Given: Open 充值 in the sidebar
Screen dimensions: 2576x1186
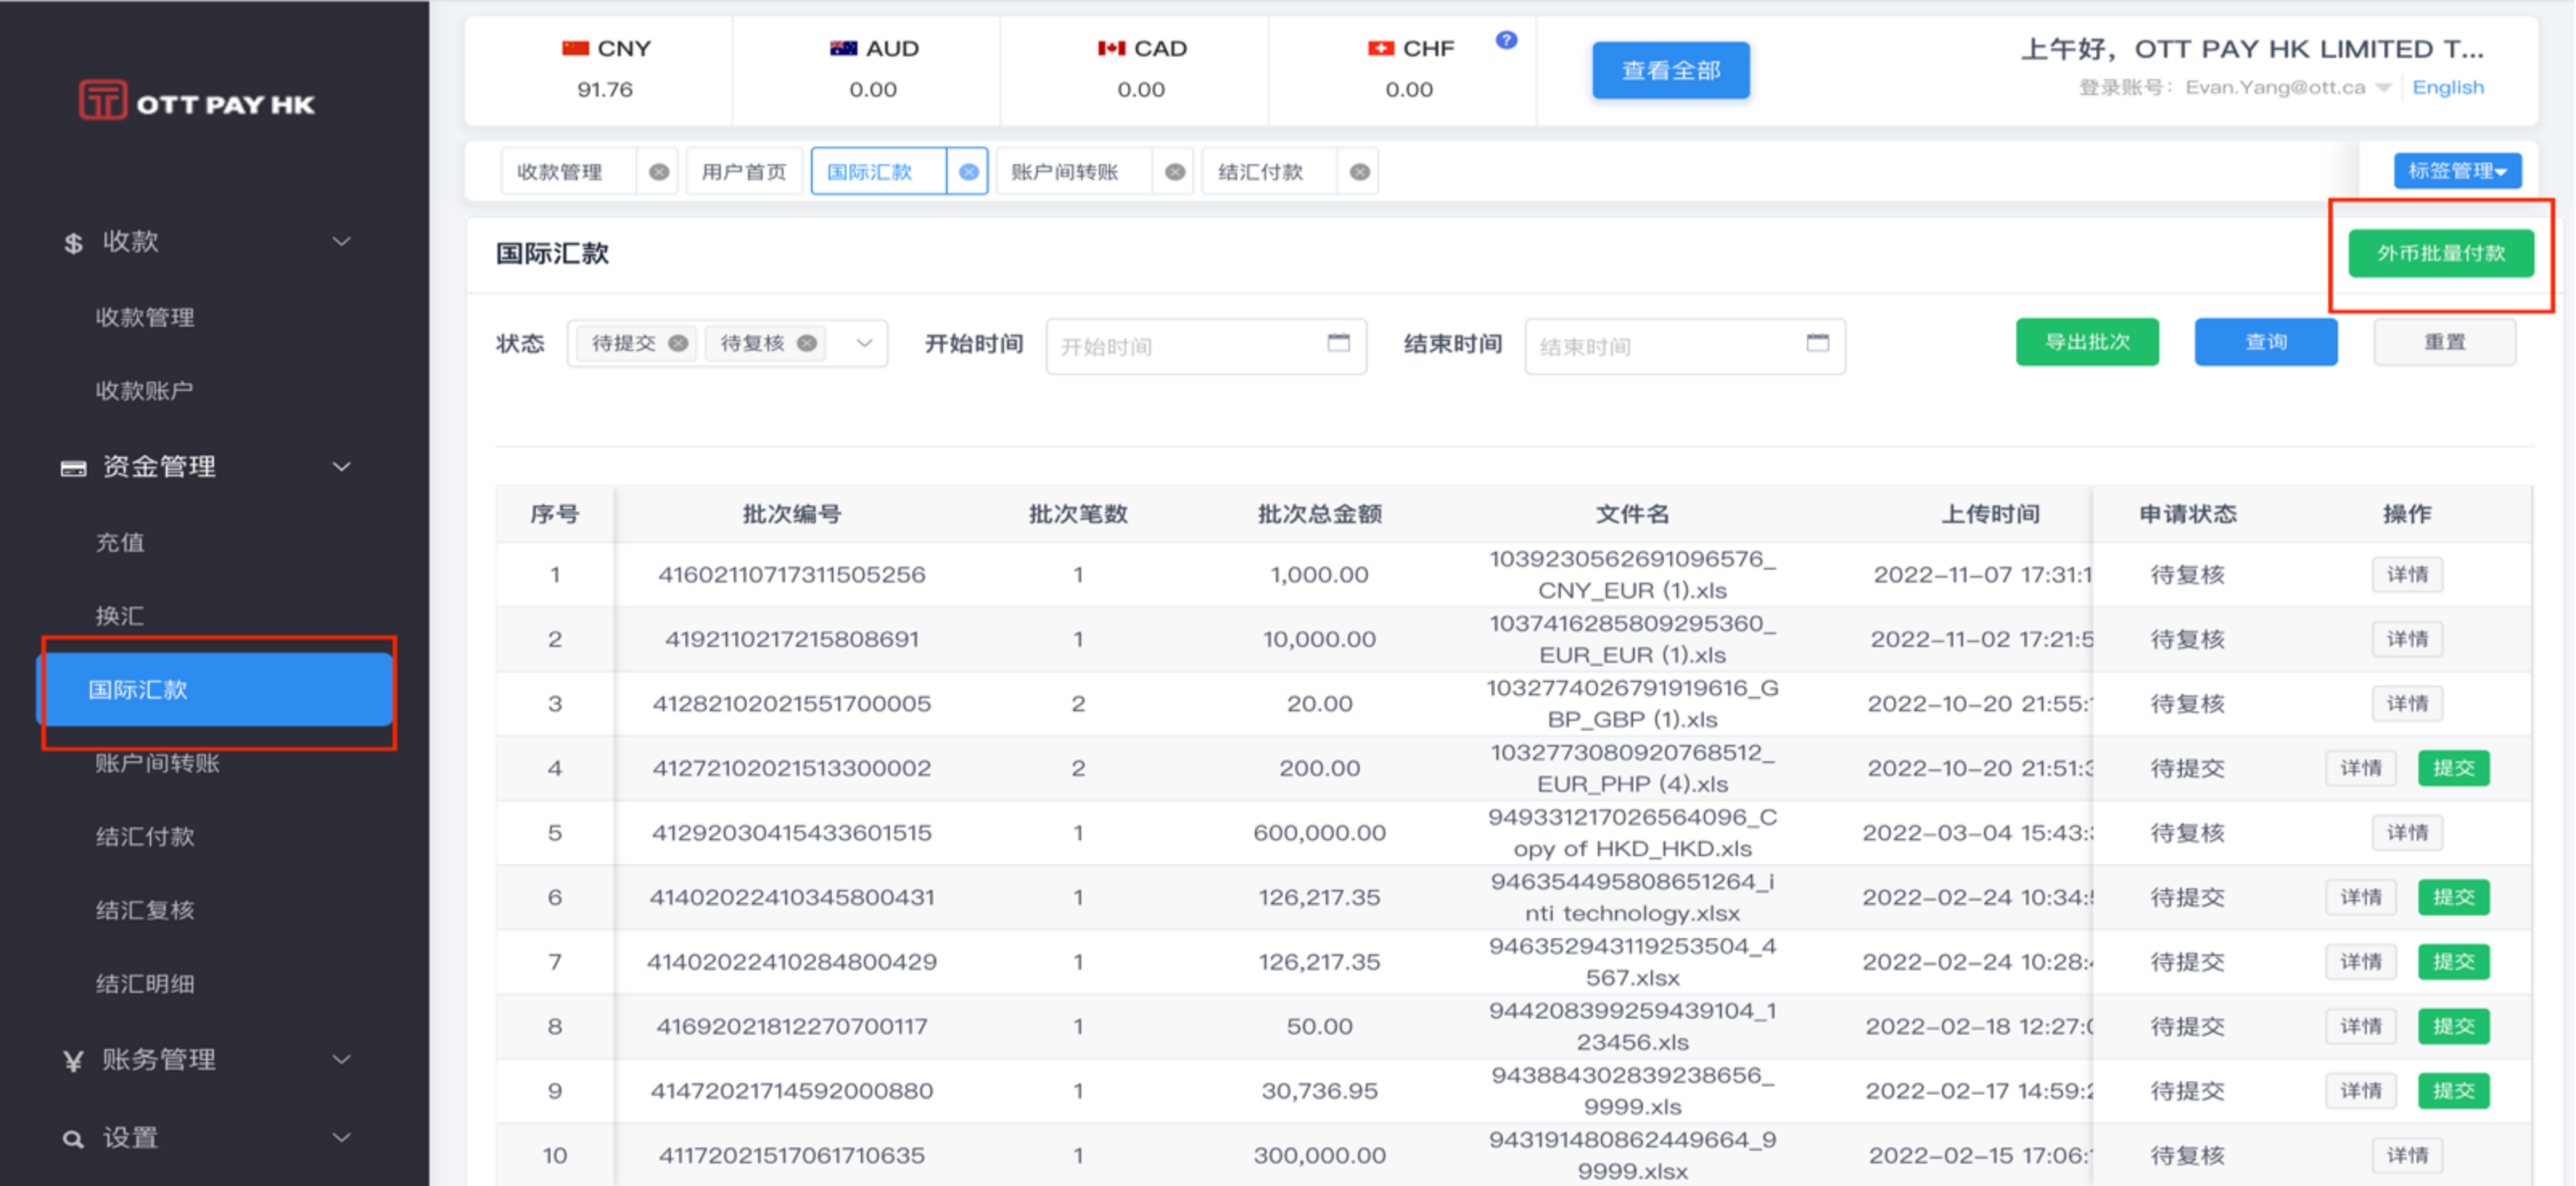Looking at the screenshot, I should [120, 543].
